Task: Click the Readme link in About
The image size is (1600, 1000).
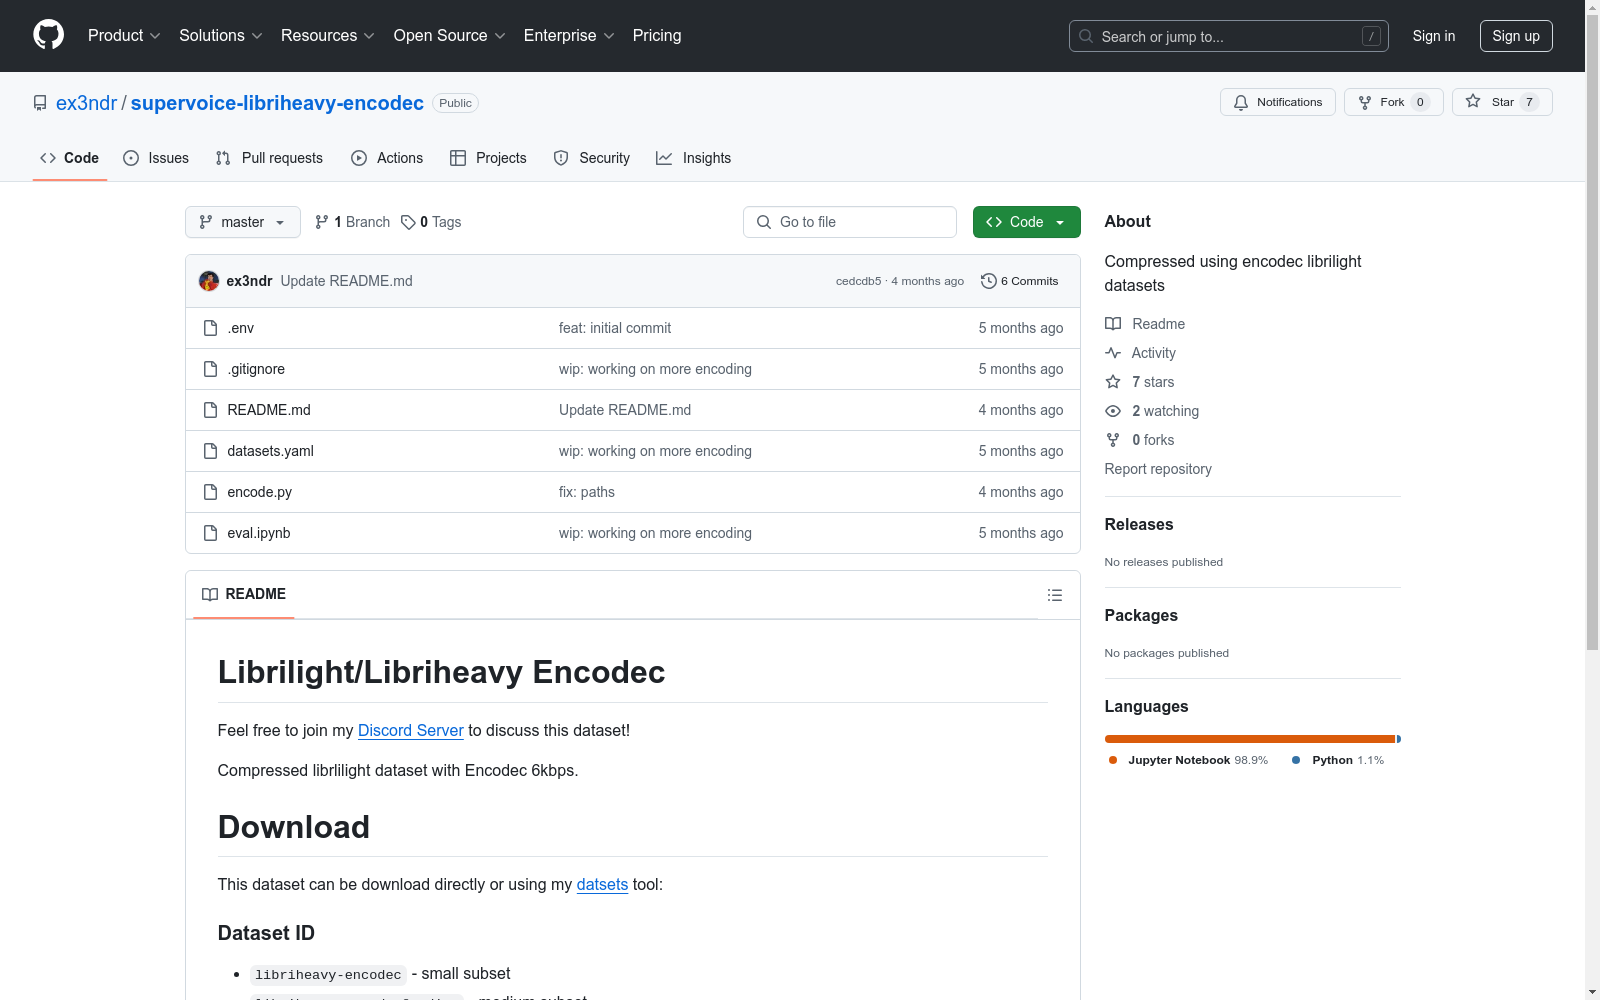Action: 1145,324
